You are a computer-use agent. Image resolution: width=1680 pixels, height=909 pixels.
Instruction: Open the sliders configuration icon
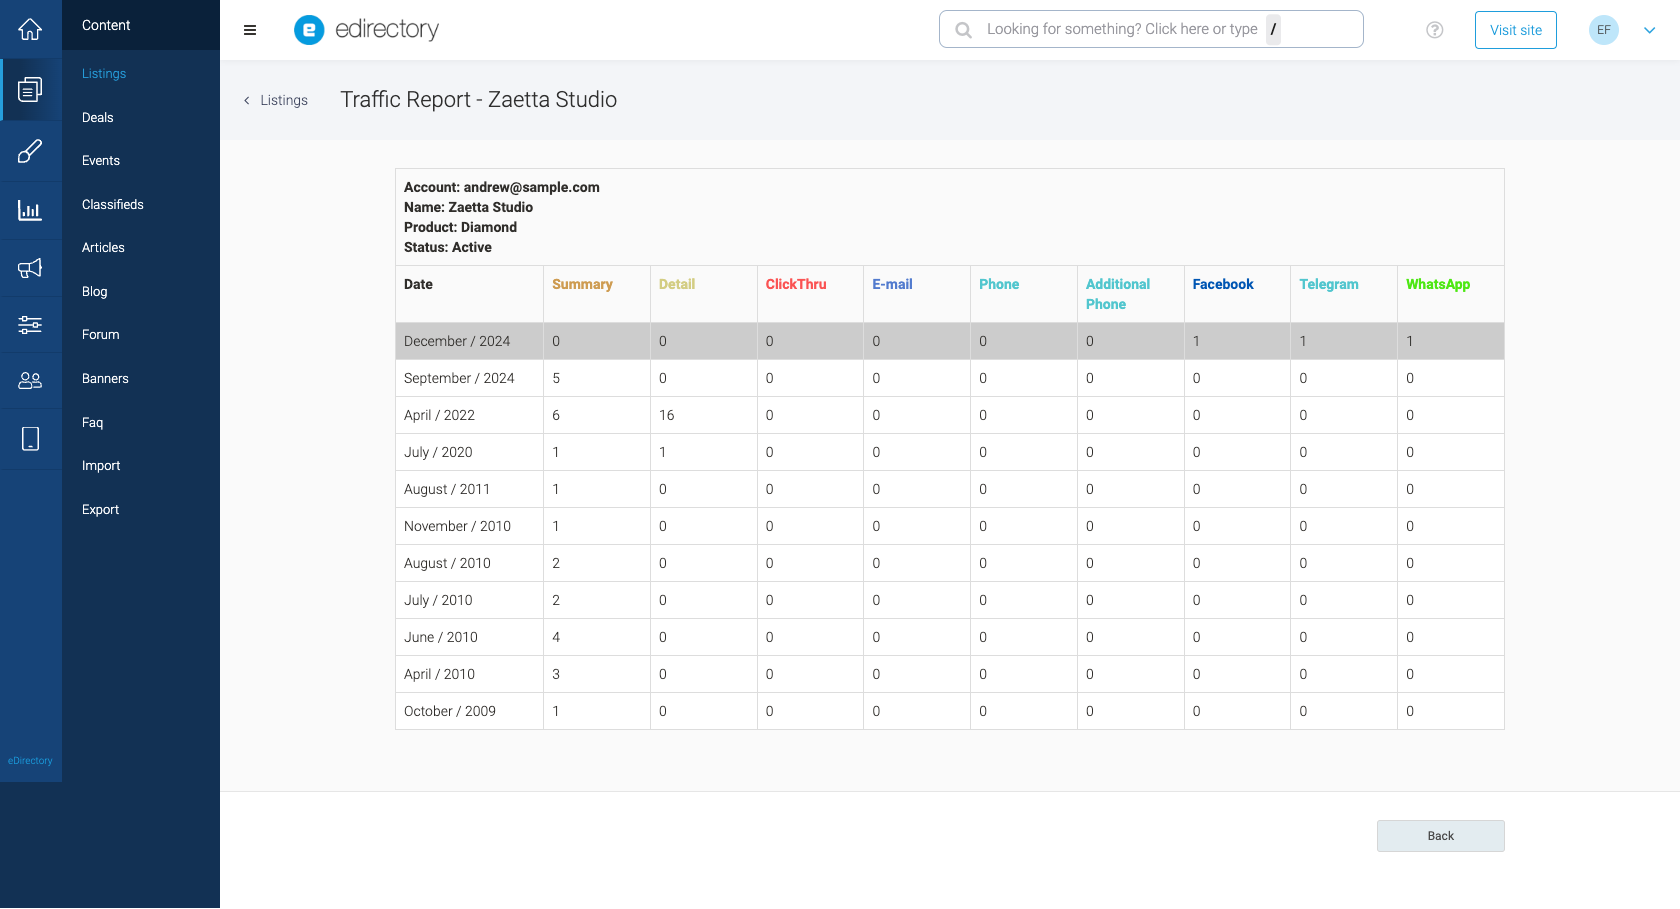30,324
